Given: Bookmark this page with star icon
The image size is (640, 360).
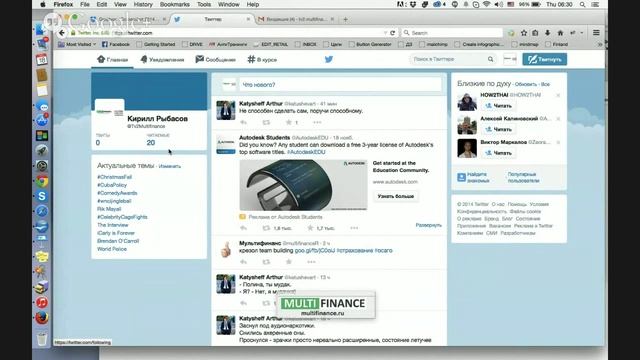Looking at the screenshot, I should pyautogui.click(x=524, y=33).
